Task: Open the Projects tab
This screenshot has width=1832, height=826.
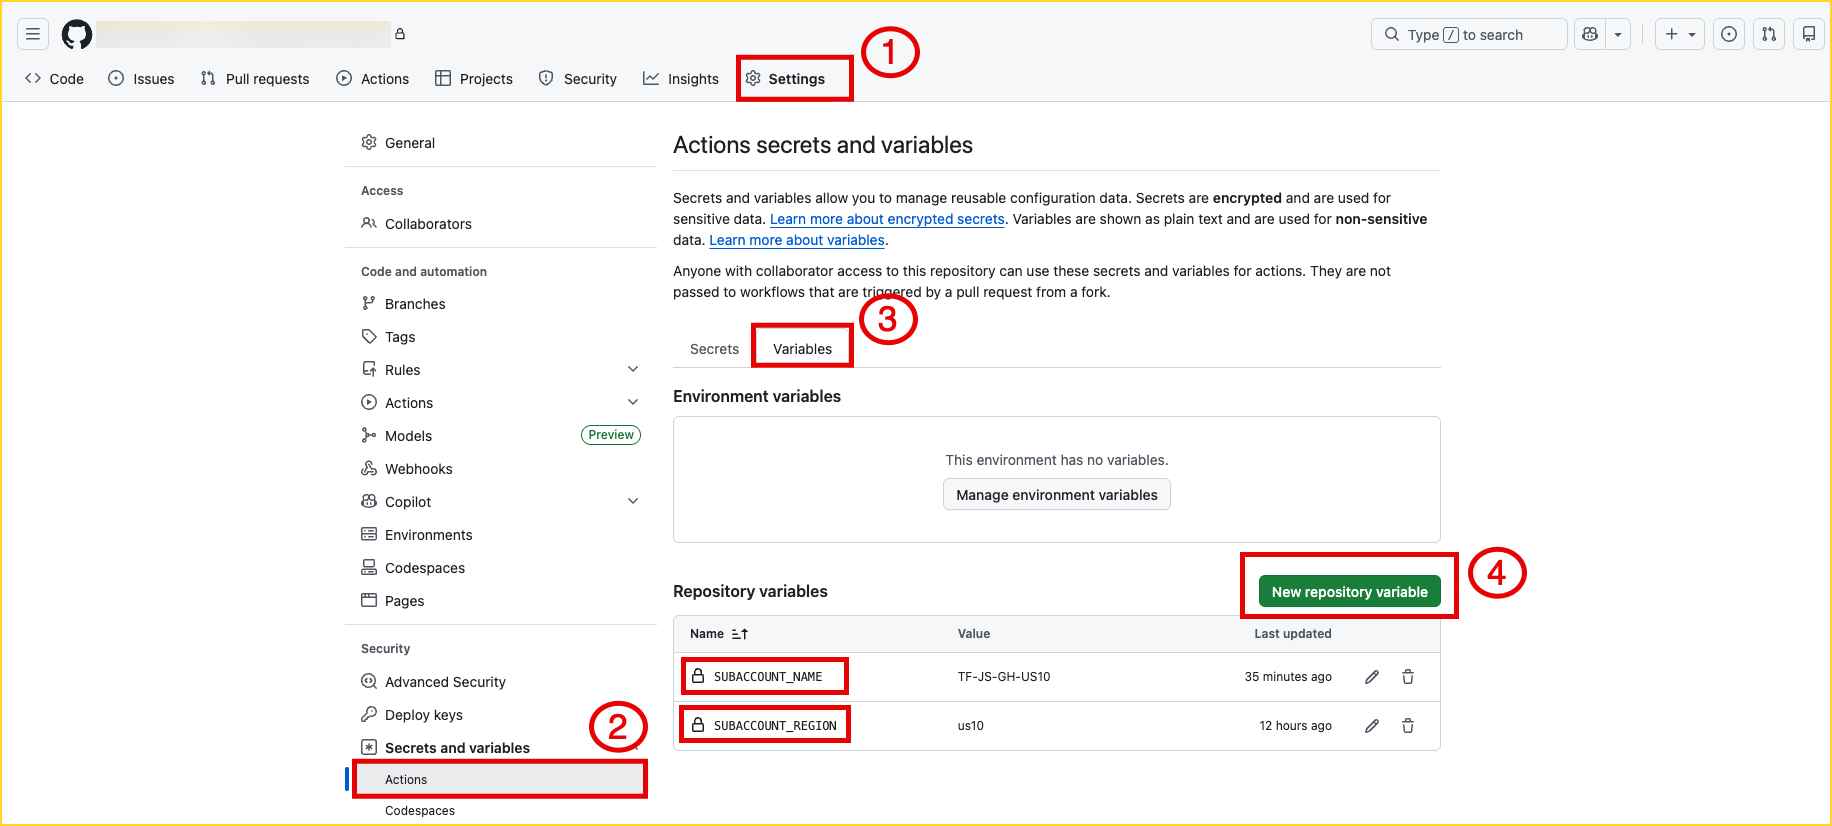Action: [474, 79]
